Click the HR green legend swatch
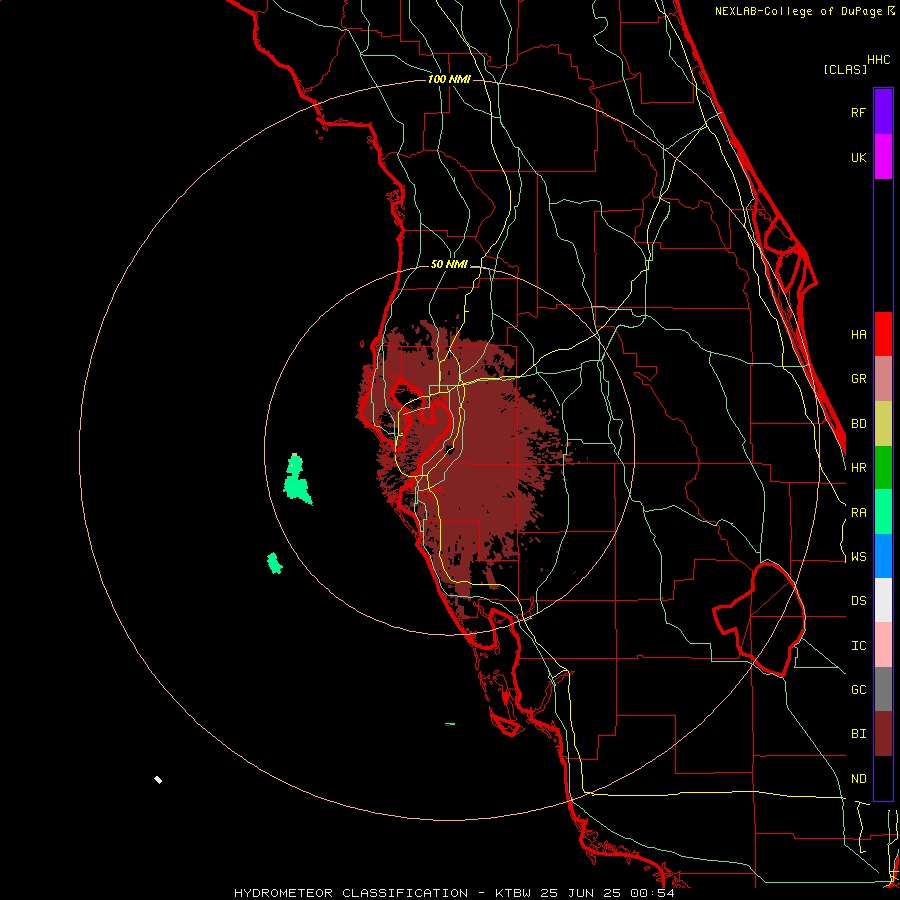900x900 pixels. 883,467
